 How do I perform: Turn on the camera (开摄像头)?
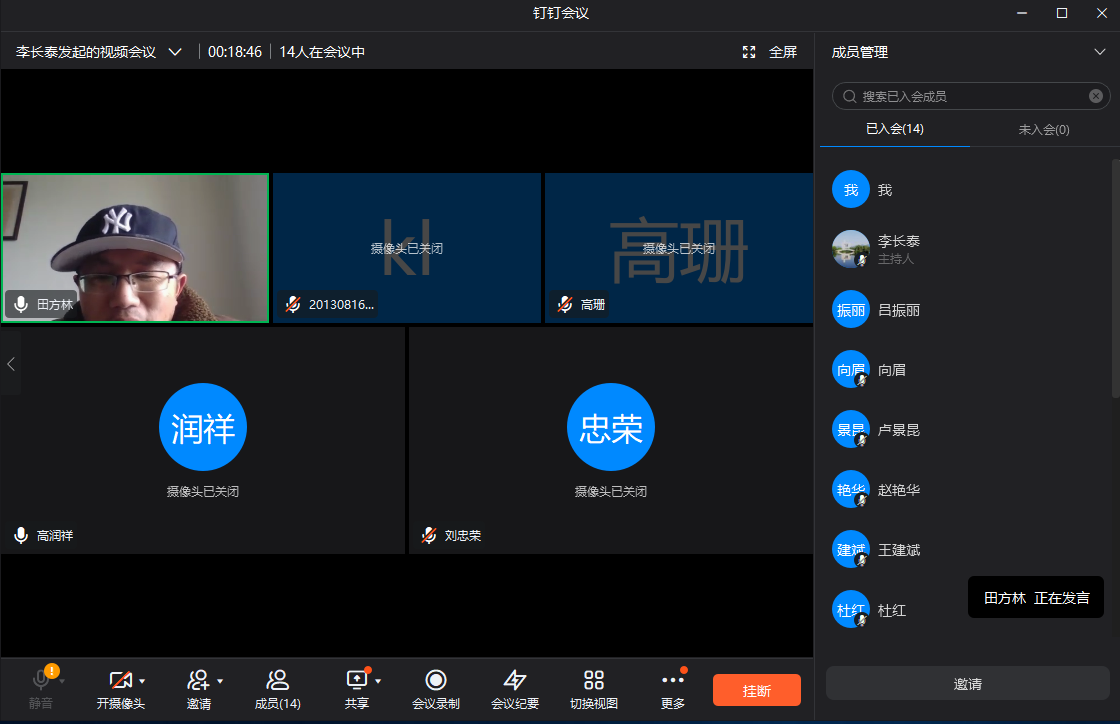[120, 681]
